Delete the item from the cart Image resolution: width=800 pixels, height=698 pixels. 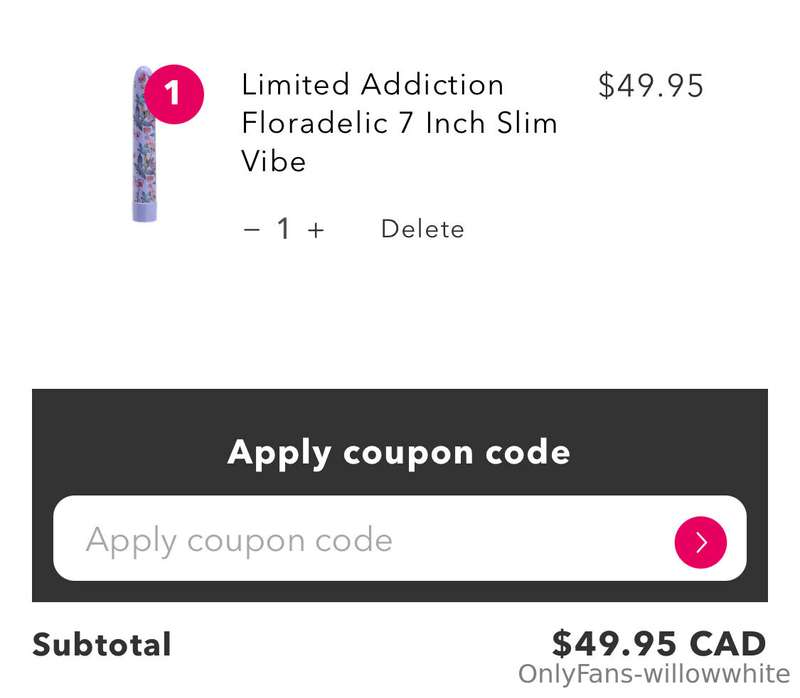point(422,229)
